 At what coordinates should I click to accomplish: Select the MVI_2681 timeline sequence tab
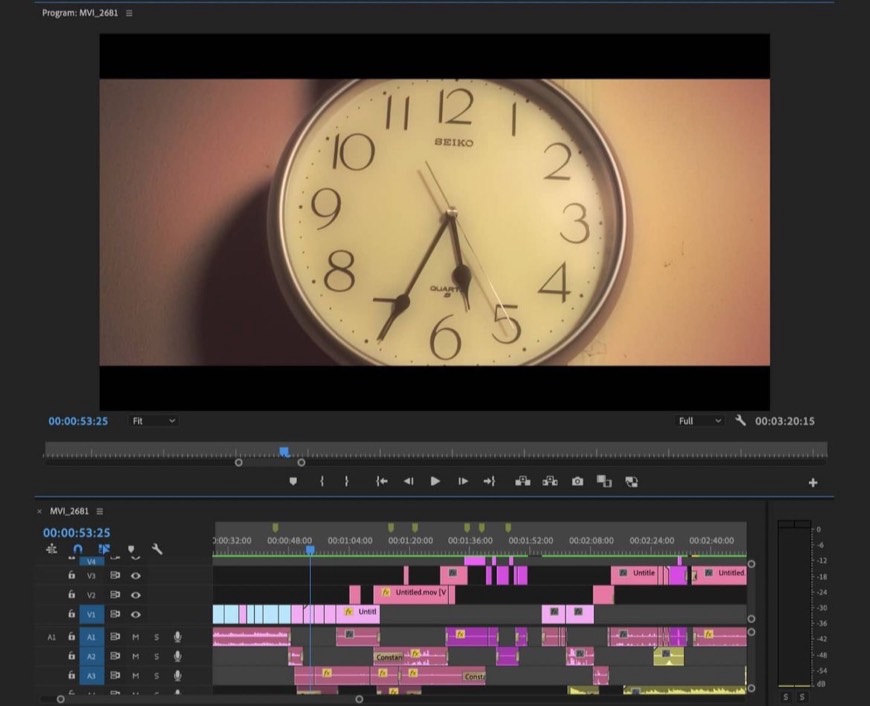(x=69, y=511)
